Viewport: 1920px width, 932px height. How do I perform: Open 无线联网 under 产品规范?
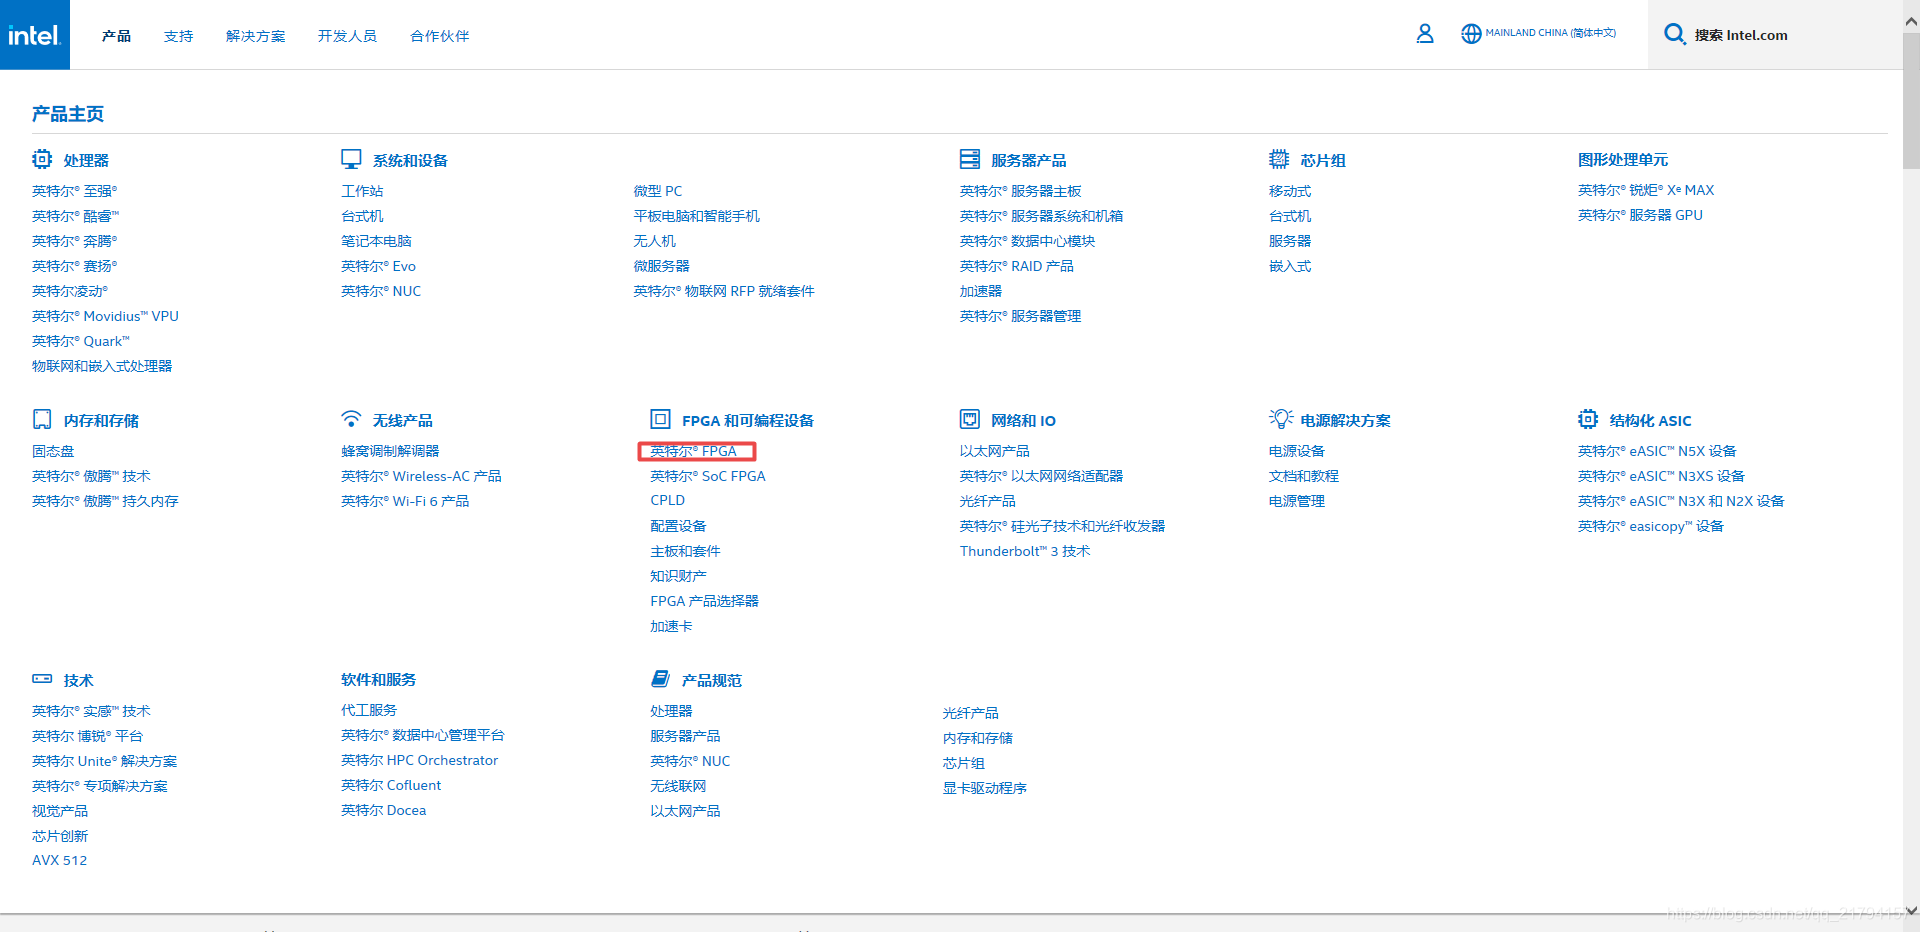click(678, 786)
